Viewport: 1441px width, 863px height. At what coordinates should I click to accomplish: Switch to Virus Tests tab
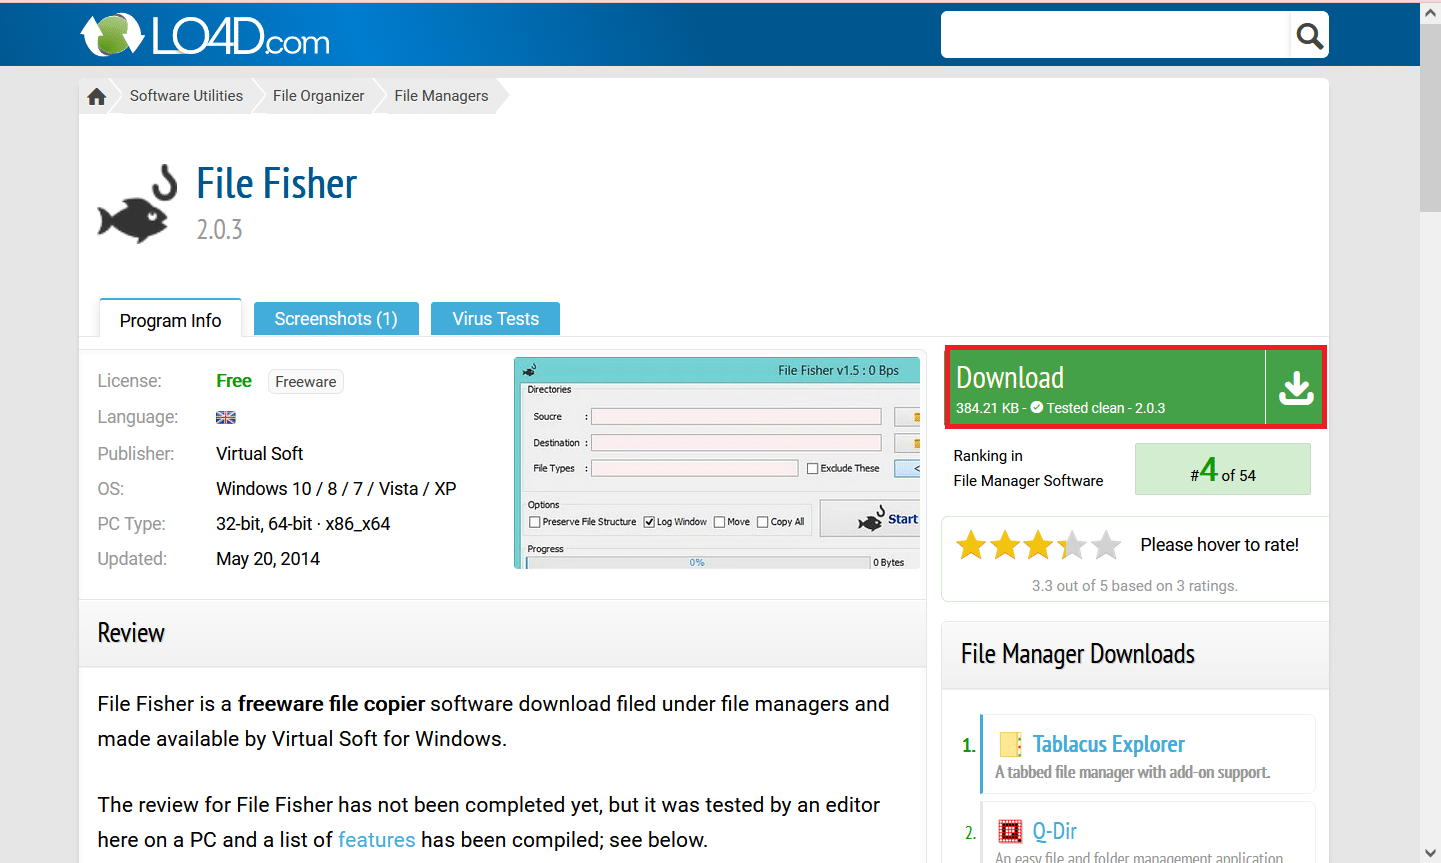pos(495,319)
